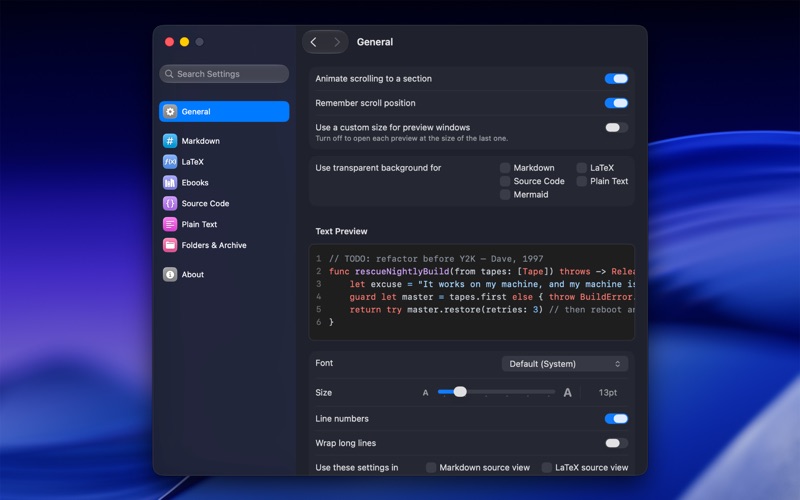
Task: Check transparent background for Markdown
Action: pyautogui.click(x=505, y=168)
